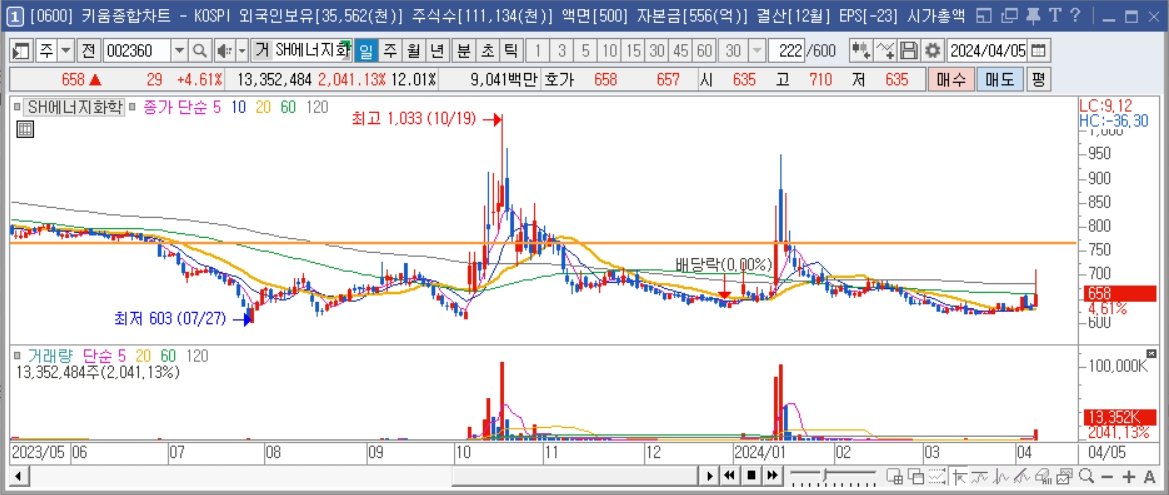This screenshot has height=495, width=1169.
Task: Select the 일 daily period tab
Action: 365,51
